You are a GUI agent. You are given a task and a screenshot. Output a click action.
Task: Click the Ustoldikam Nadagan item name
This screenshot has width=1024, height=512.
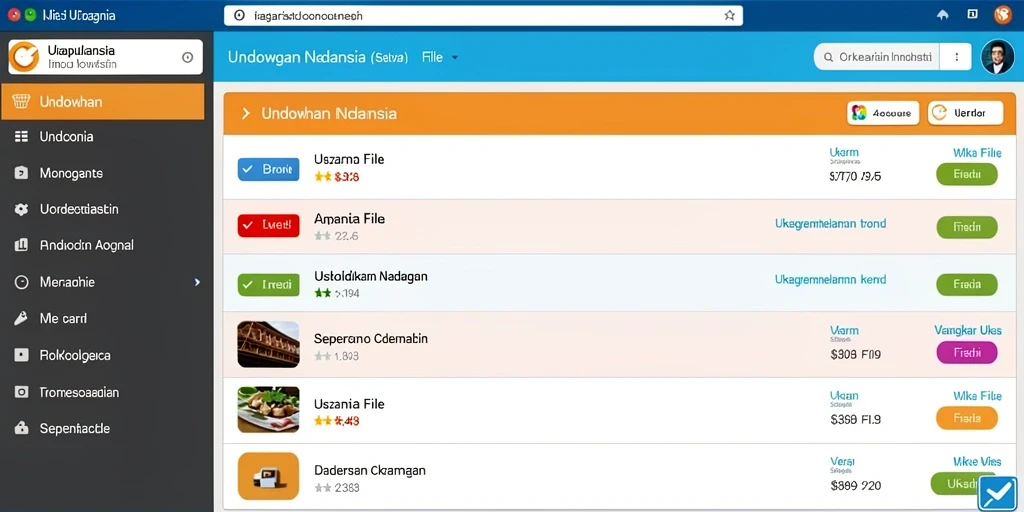point(371,276)
